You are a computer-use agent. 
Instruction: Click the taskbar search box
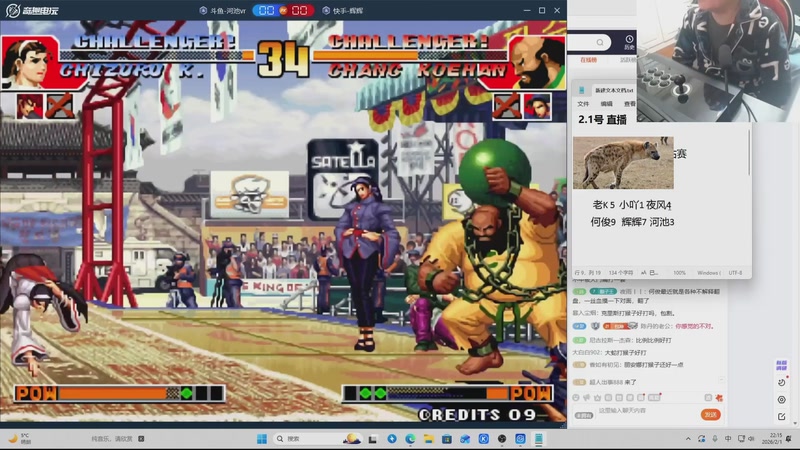[317, 439]
